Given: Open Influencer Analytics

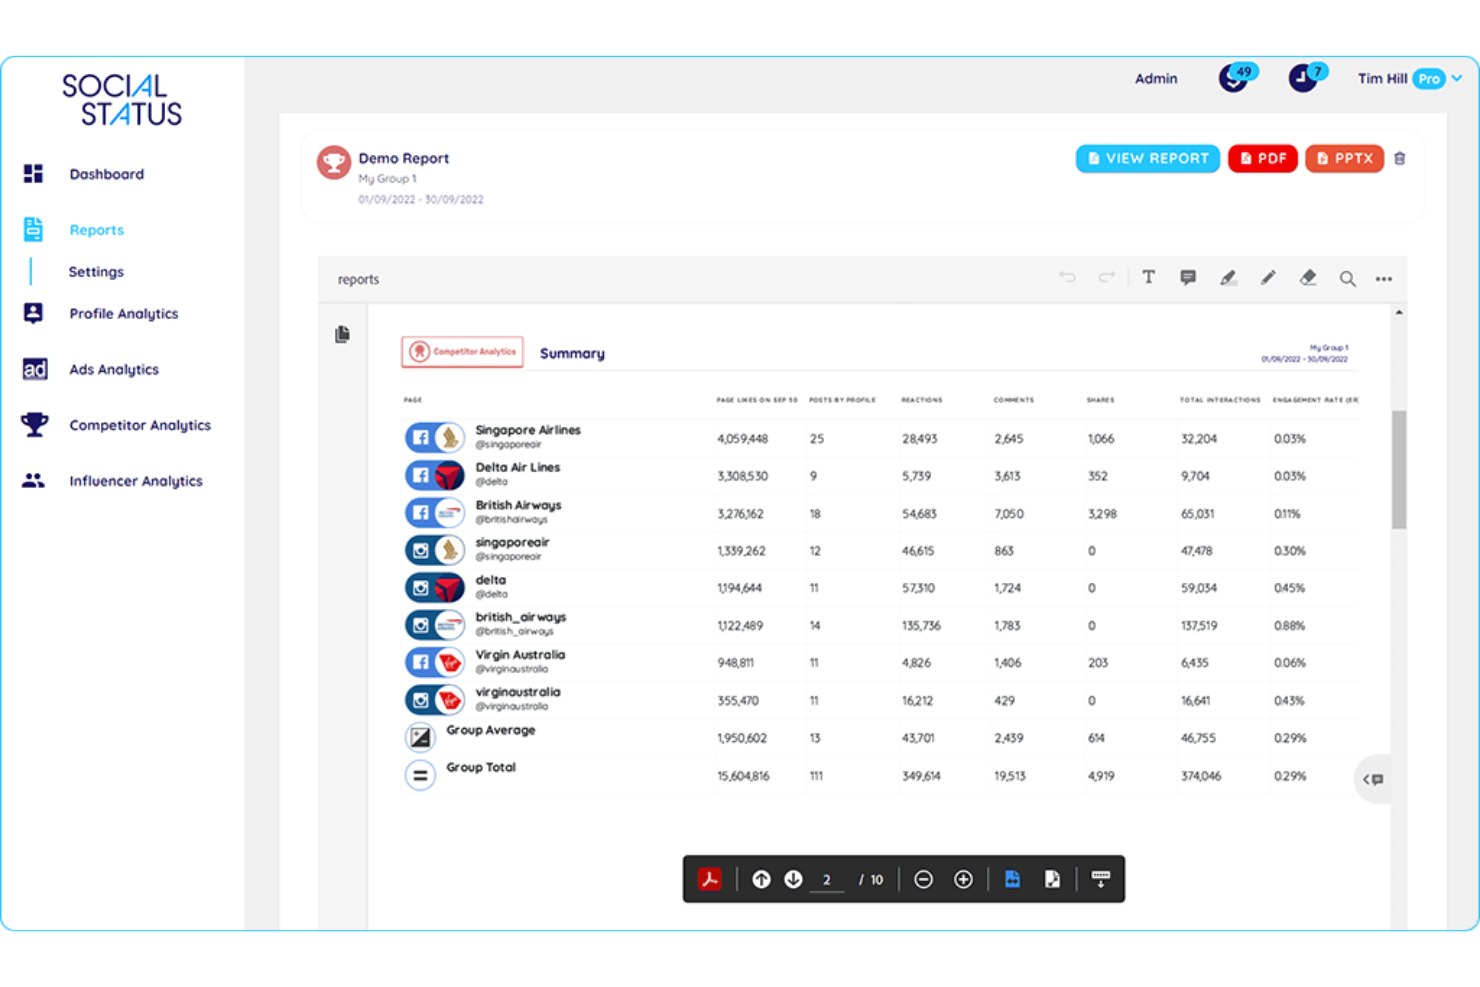Looking at the screenshot, I should click(x=135, y=482).
